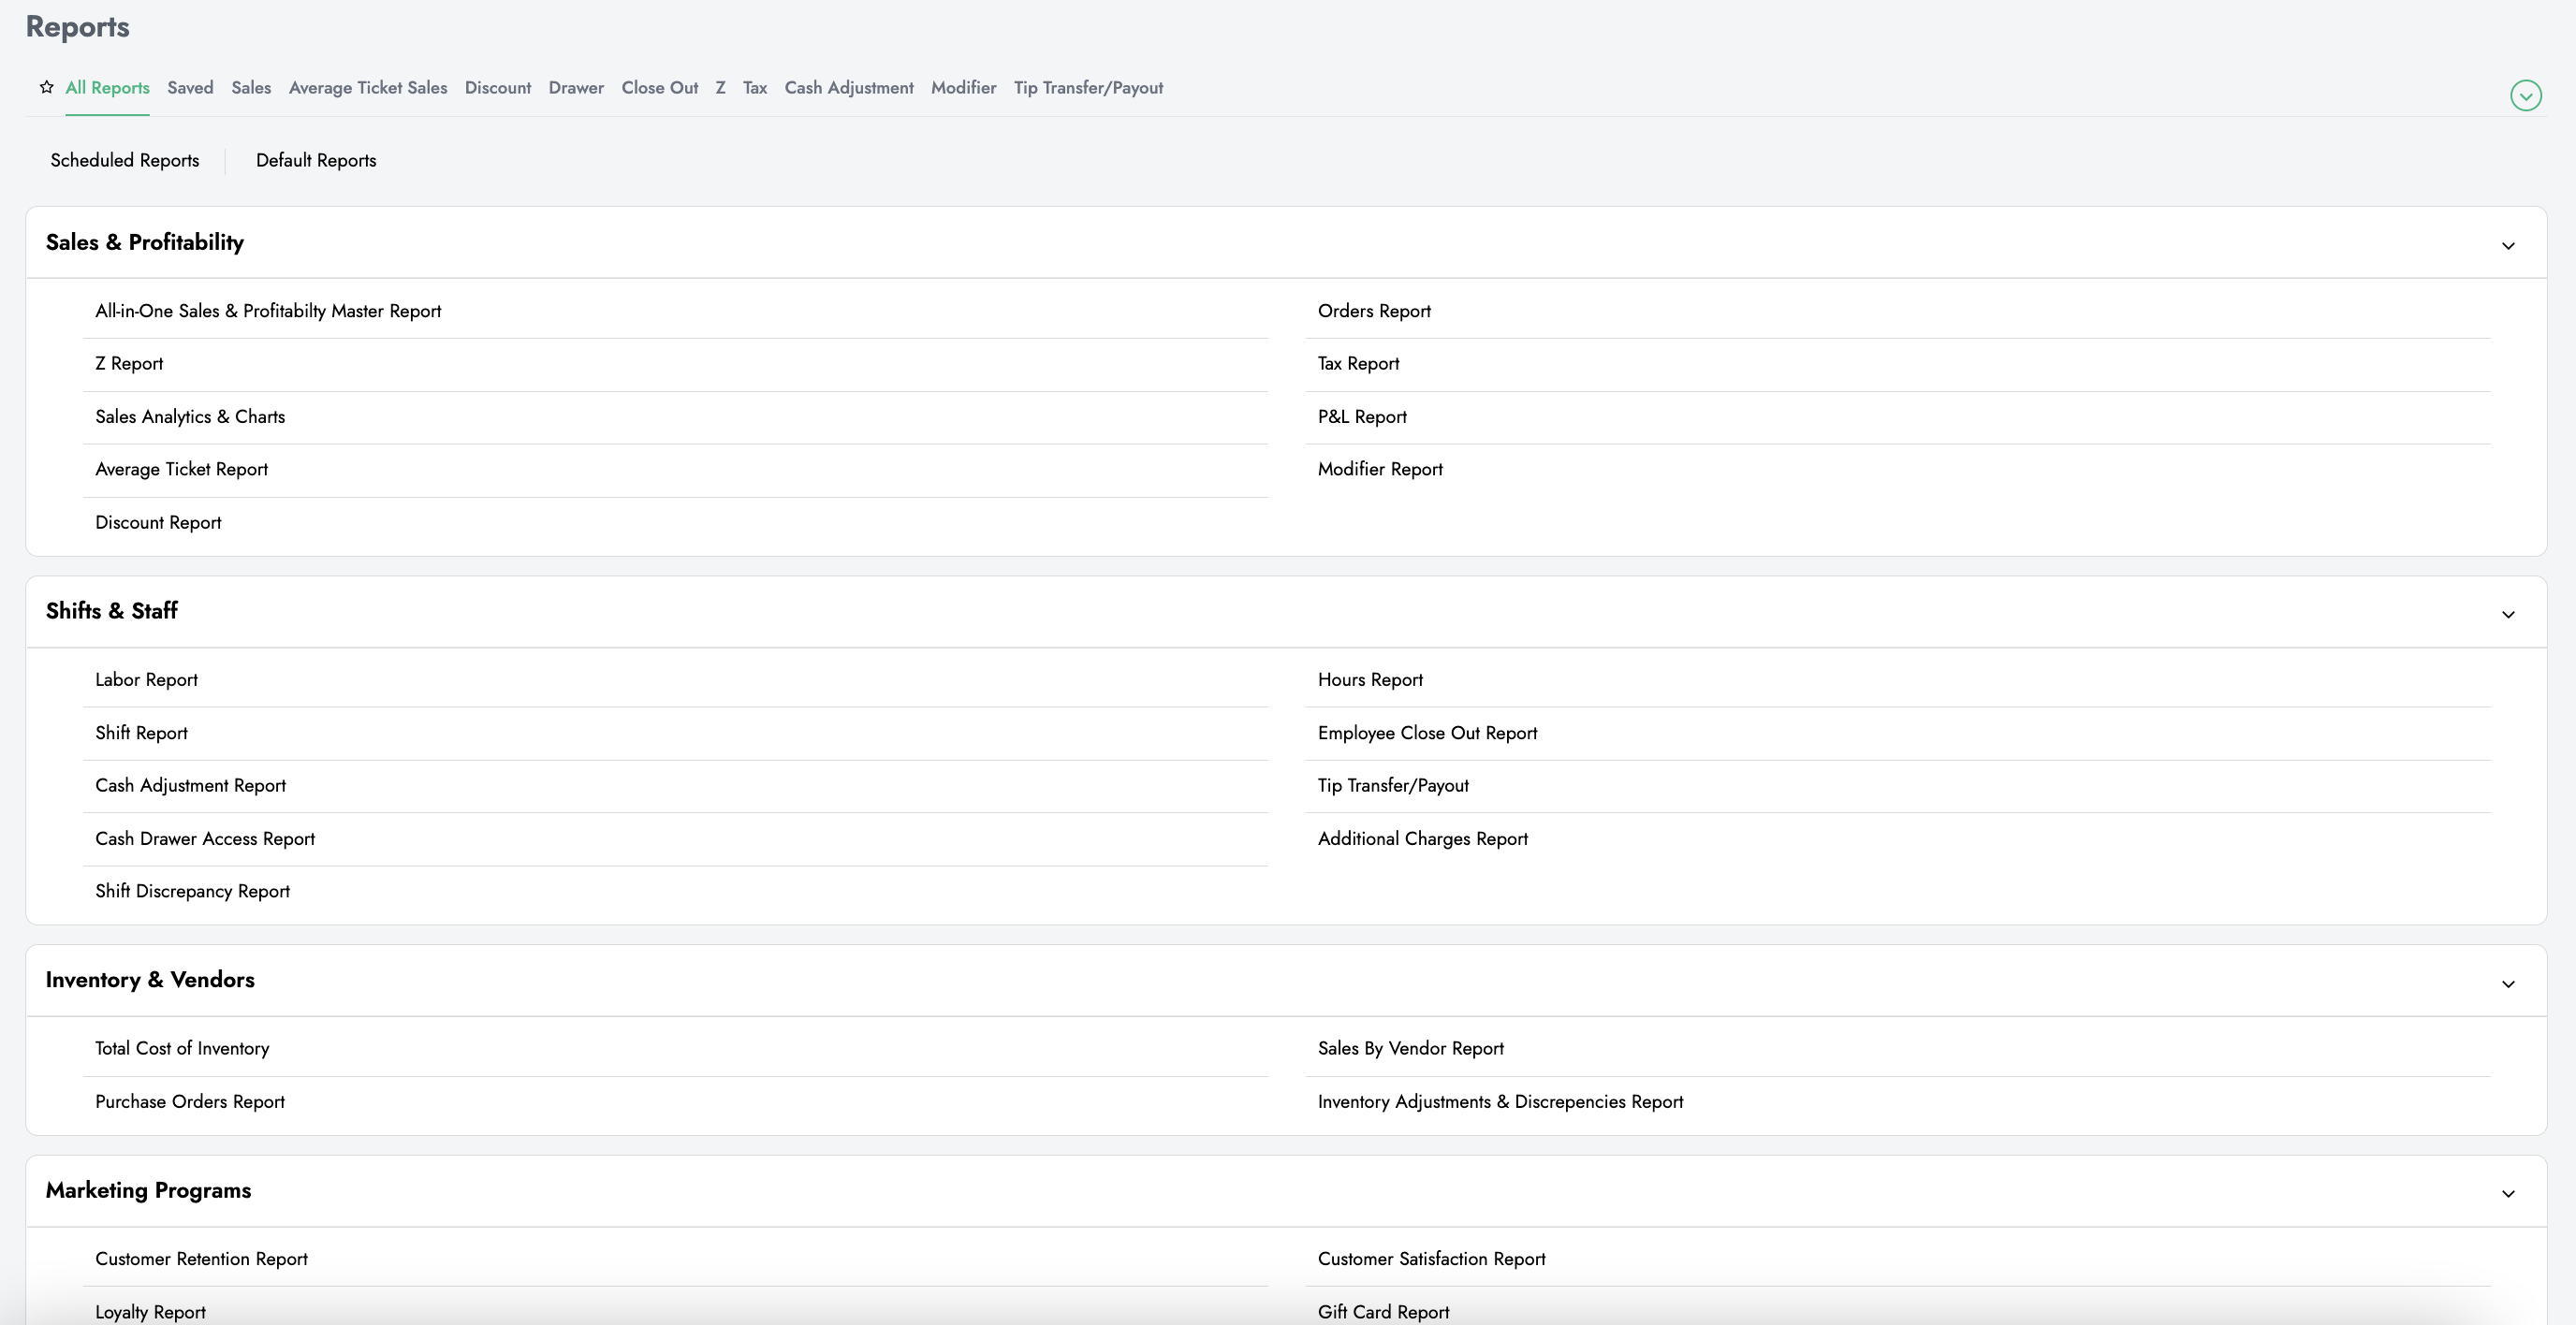
Task: Open the Drawer tab
Action: tap(575, 88)
